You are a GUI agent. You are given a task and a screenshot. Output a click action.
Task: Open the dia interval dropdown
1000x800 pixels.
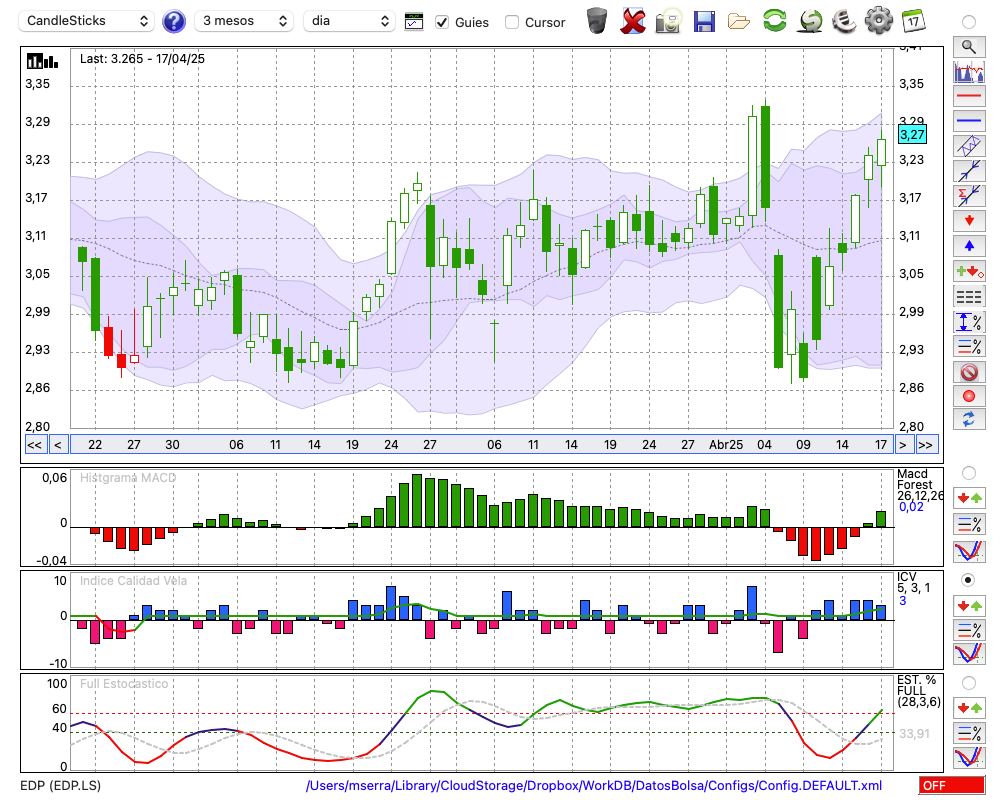pyautogui.click(x=349, y=21)
